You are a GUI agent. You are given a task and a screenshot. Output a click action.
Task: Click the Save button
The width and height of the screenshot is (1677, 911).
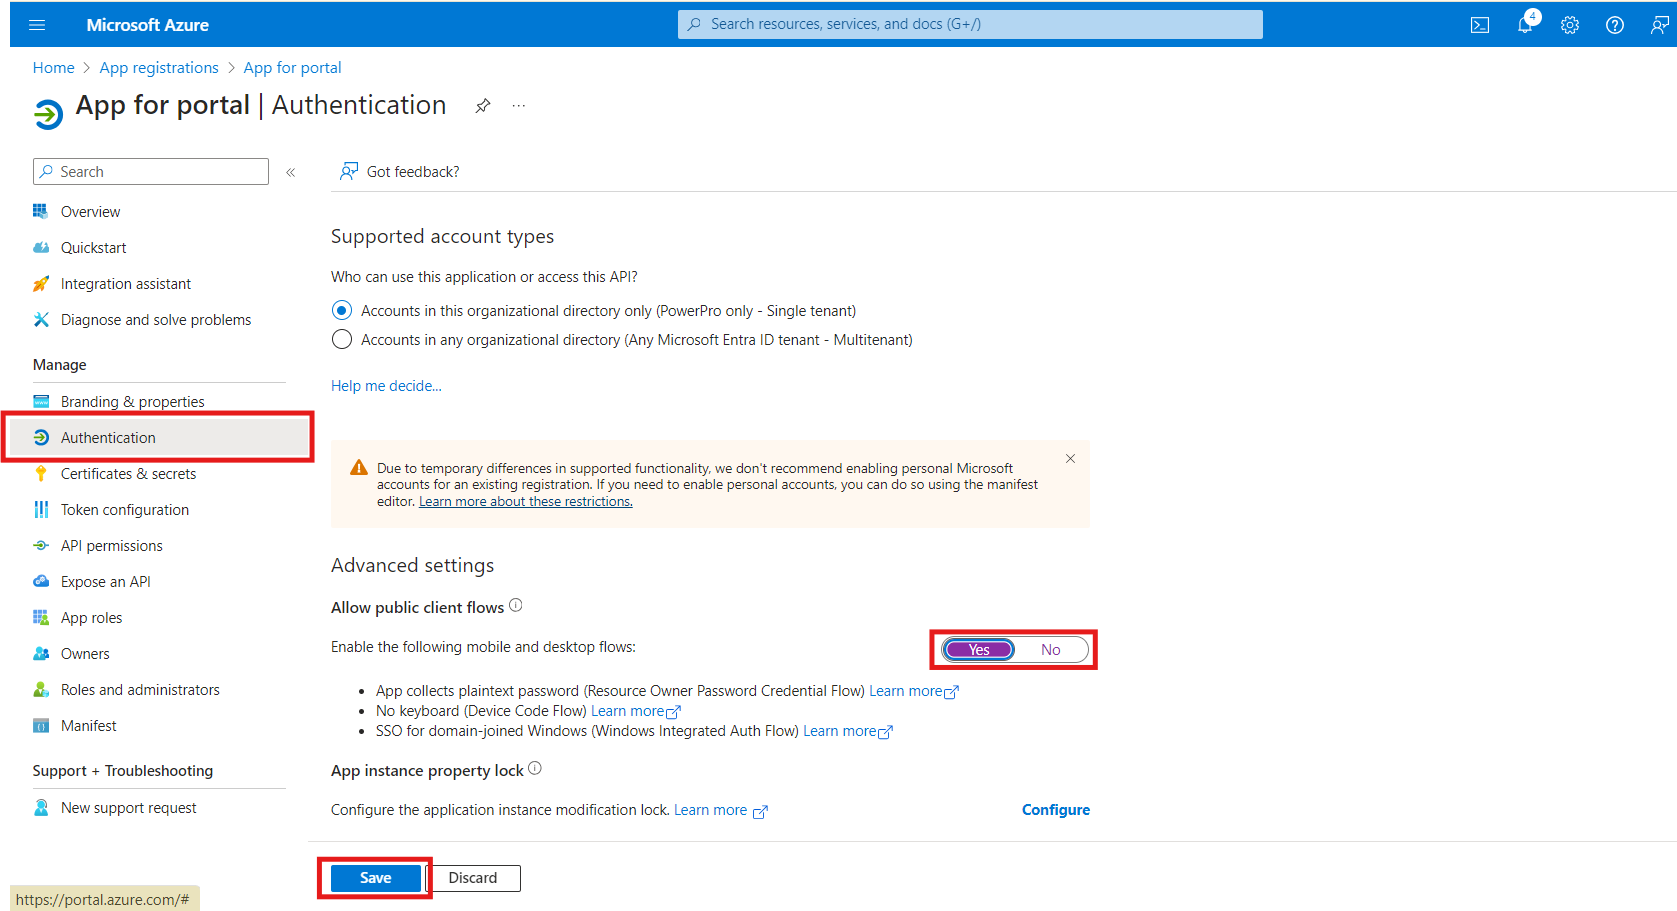(x=375, y=878)
